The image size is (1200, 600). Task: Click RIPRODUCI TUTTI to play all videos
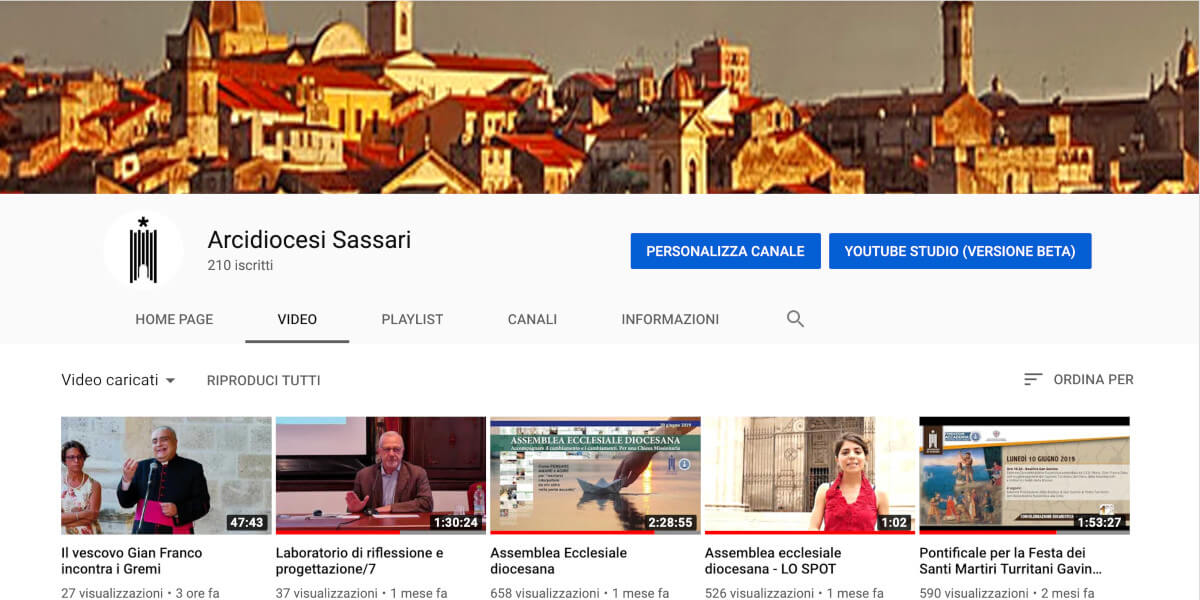click(x=264, y=380)
